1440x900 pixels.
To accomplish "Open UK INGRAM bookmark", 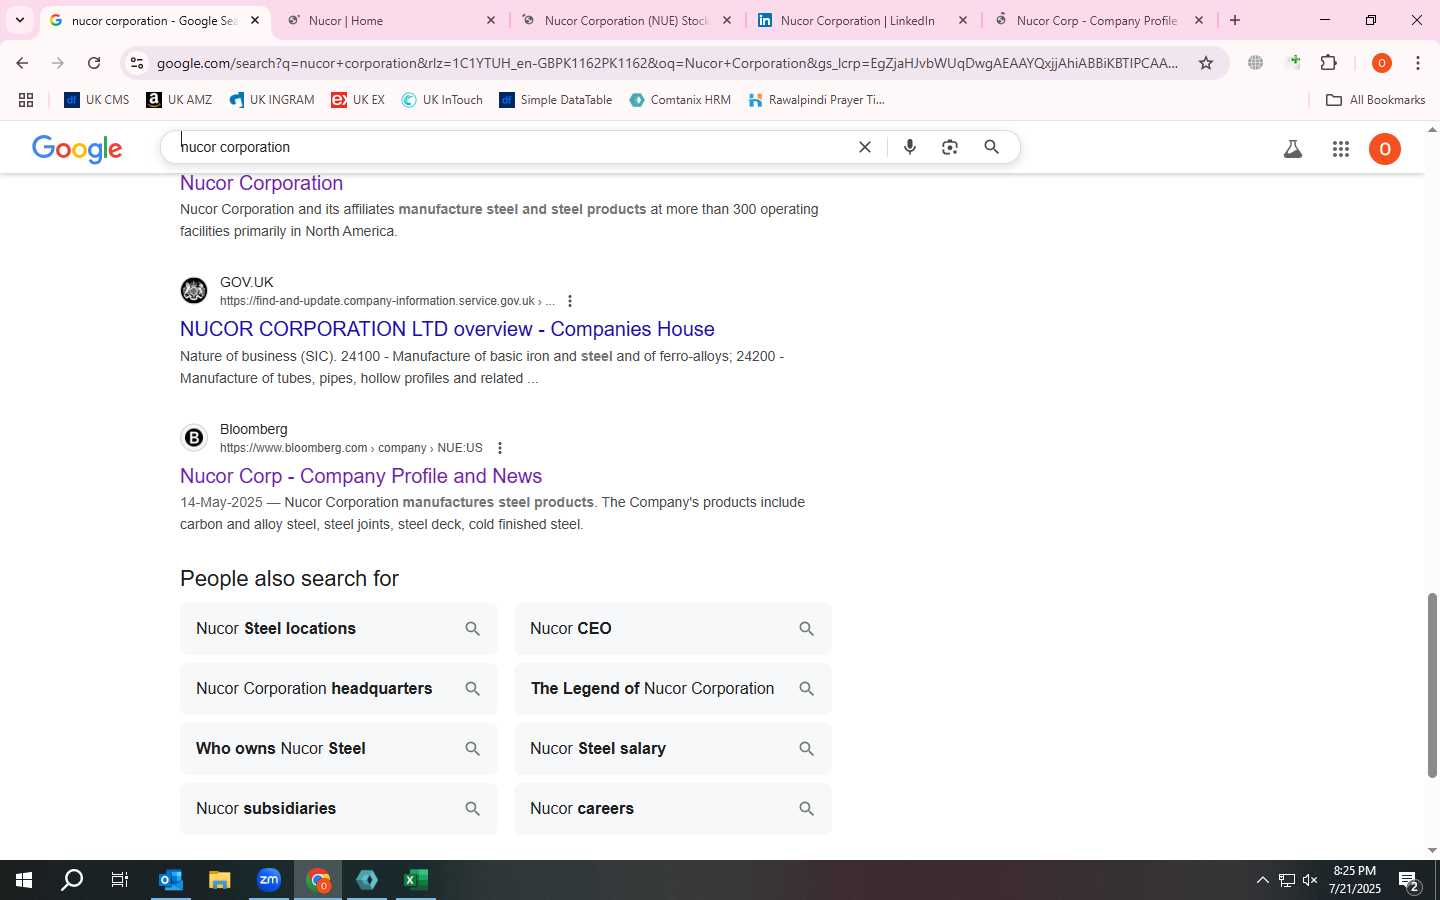I will 272,100.
